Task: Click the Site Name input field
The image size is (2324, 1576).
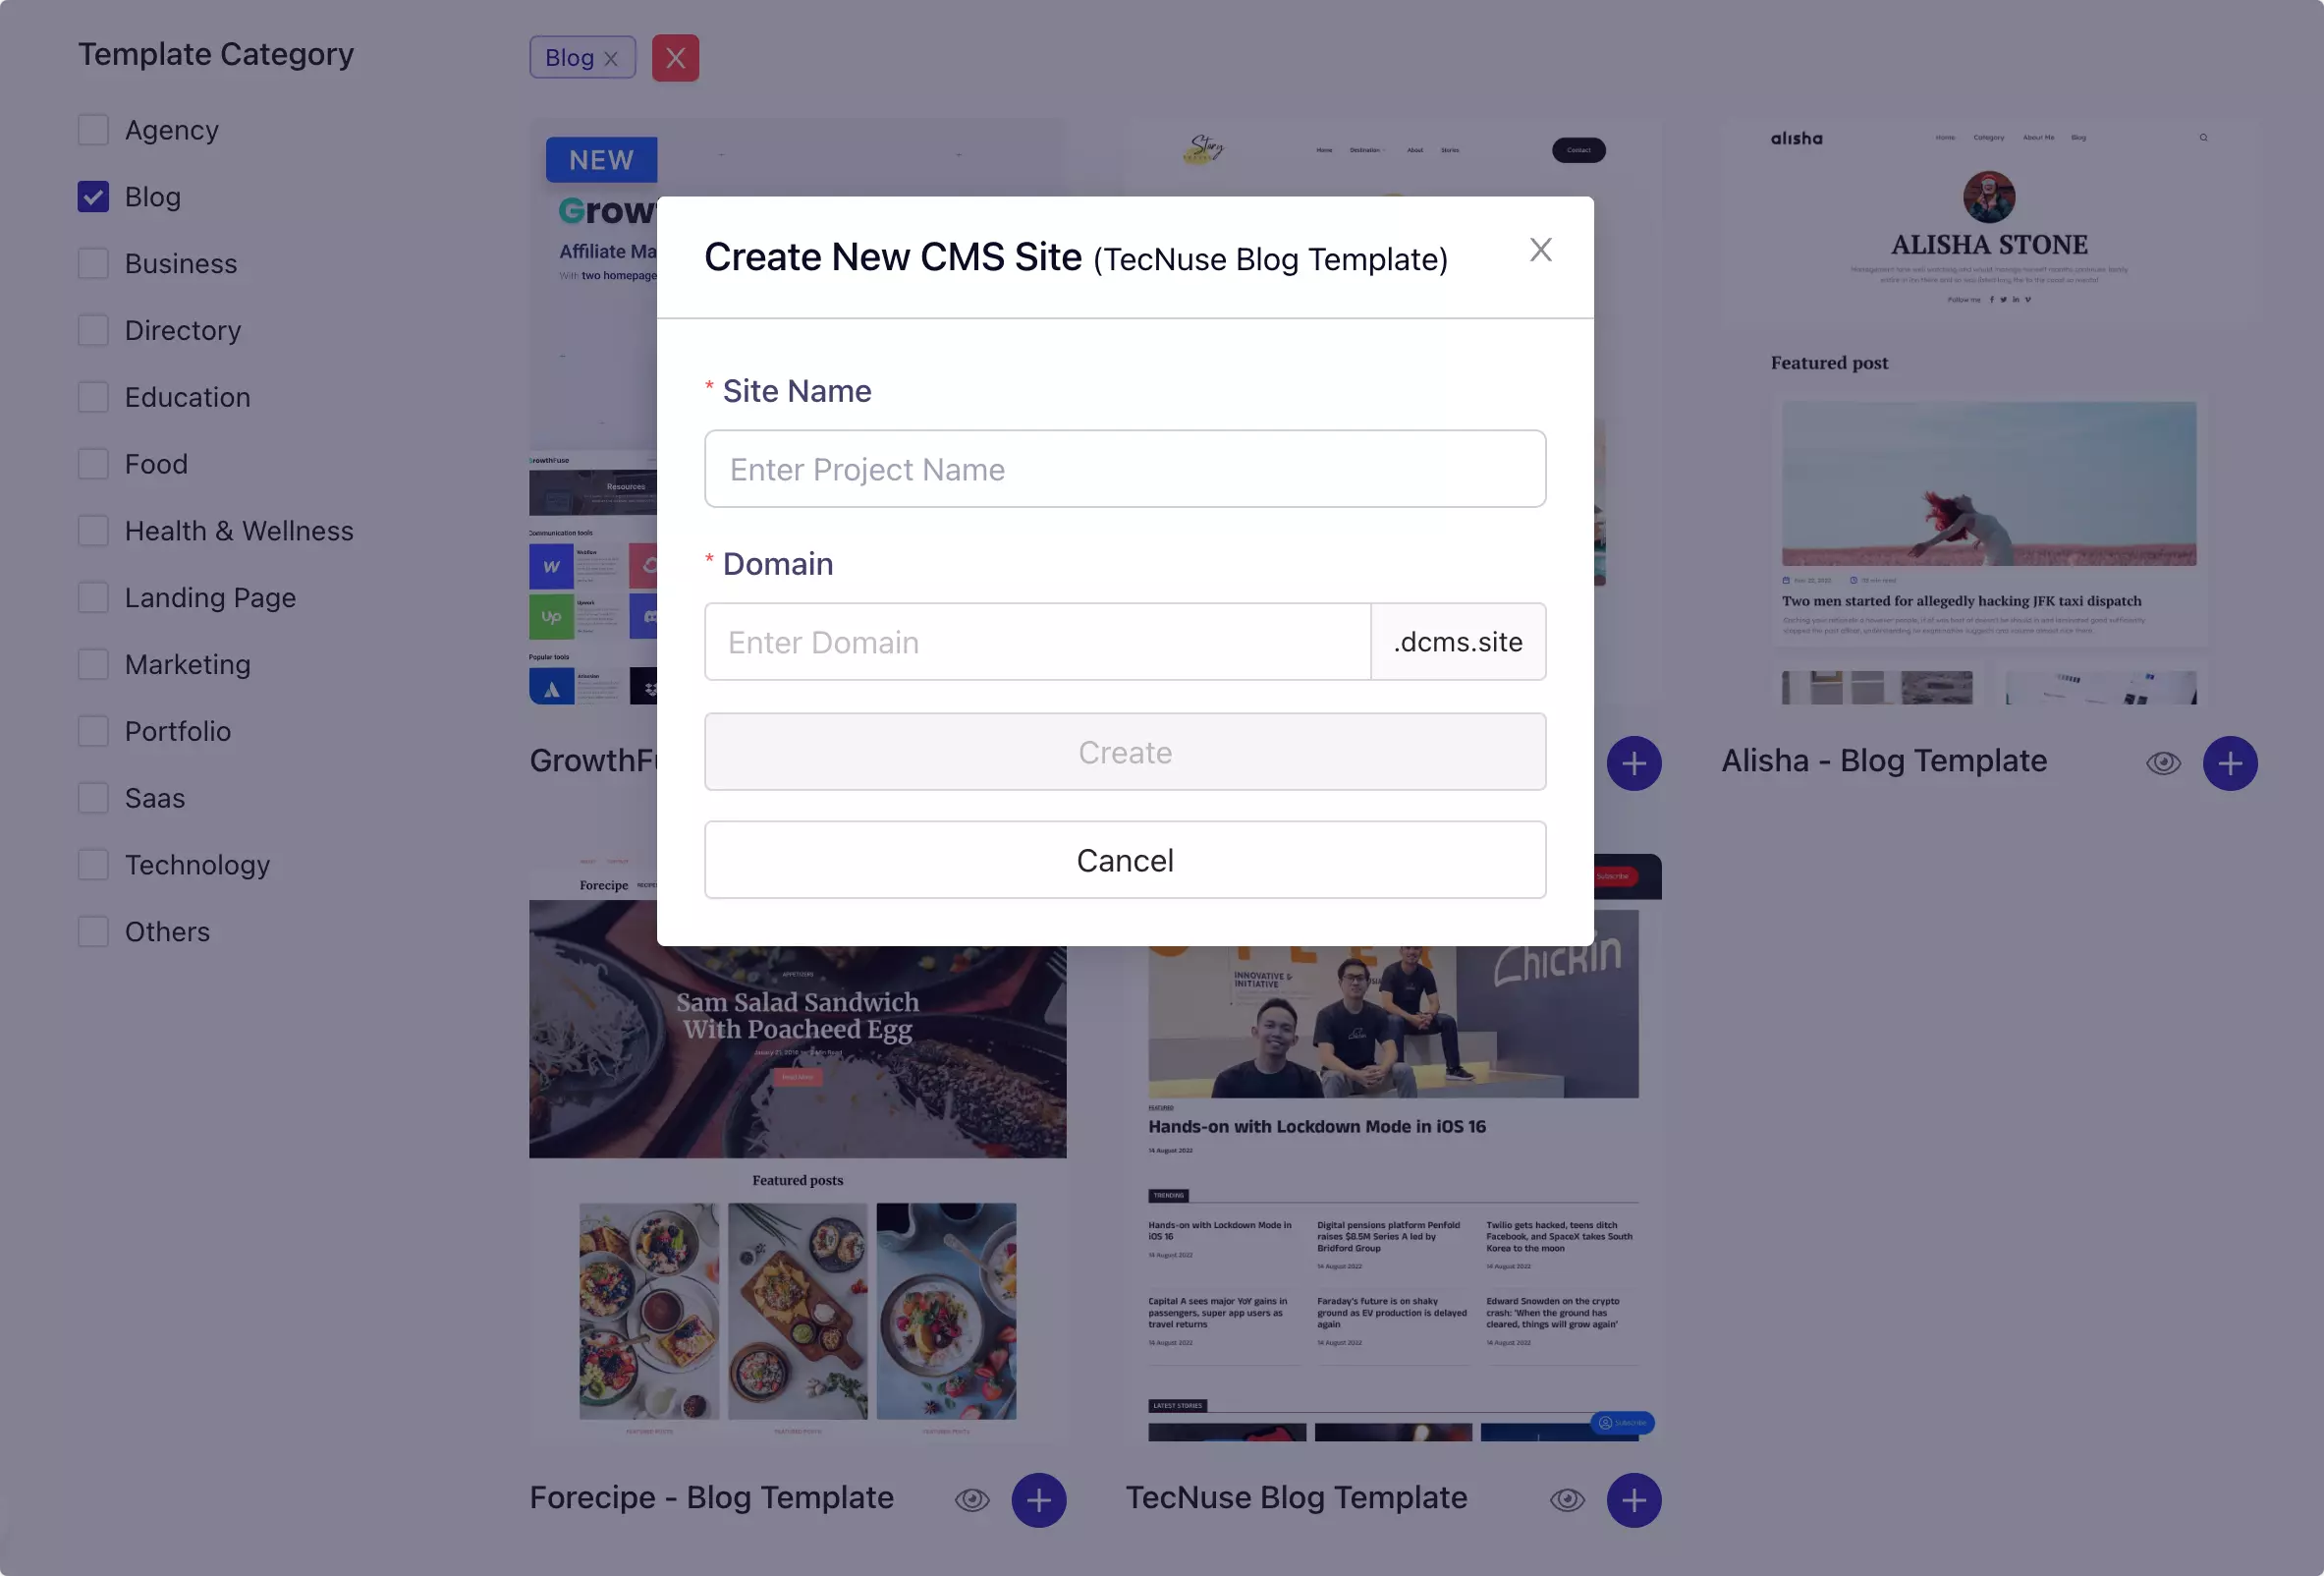Action: click(x=1125, y=468)
